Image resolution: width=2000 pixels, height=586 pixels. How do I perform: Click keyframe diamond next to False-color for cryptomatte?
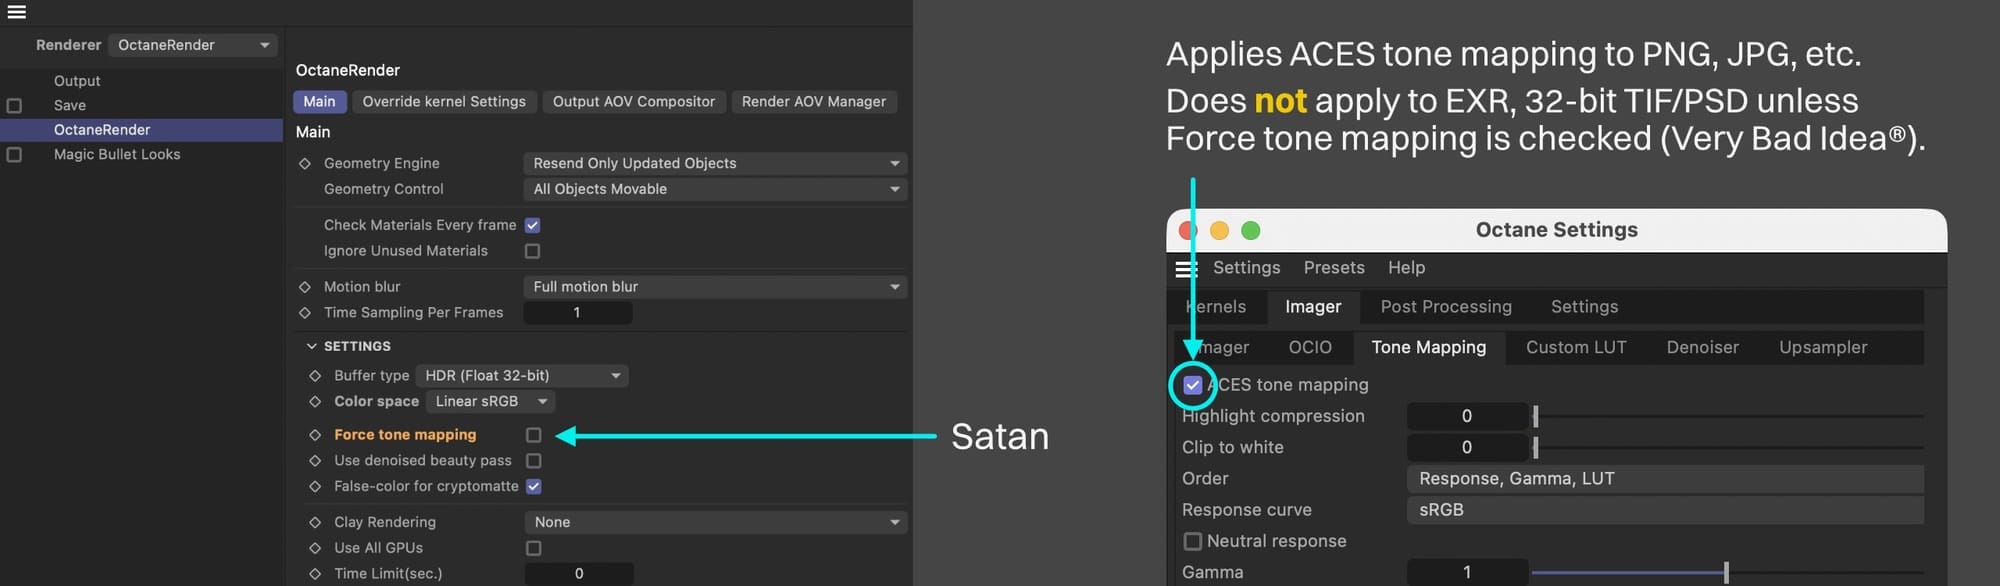tap(315, 487)
